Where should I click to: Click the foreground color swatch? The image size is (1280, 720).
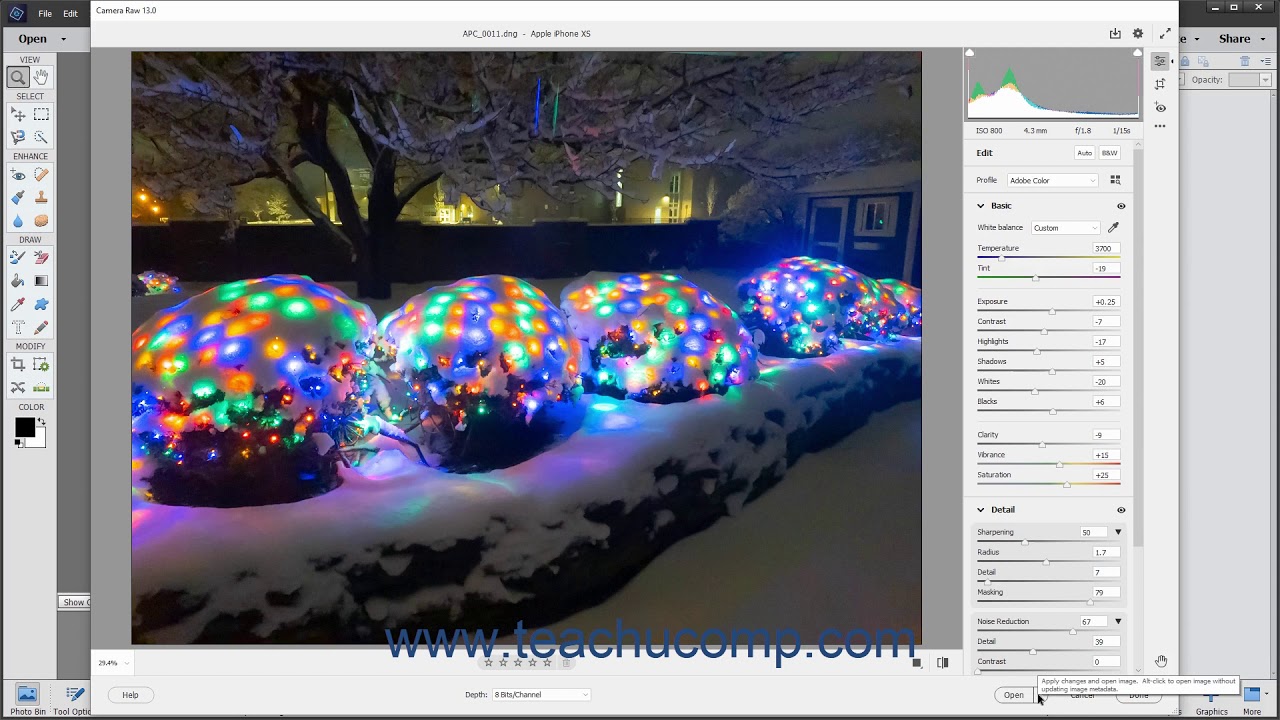coord(25,427)
